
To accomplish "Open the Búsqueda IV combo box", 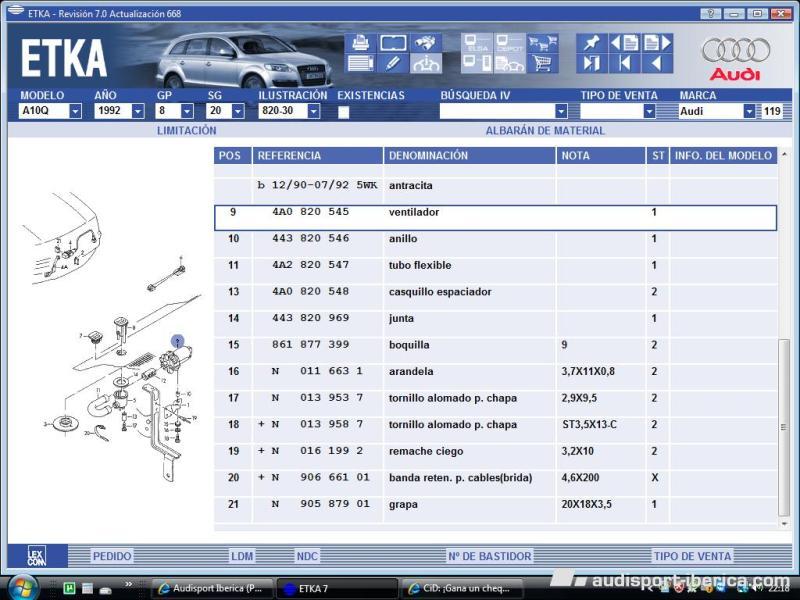I will tap(561, 112).
